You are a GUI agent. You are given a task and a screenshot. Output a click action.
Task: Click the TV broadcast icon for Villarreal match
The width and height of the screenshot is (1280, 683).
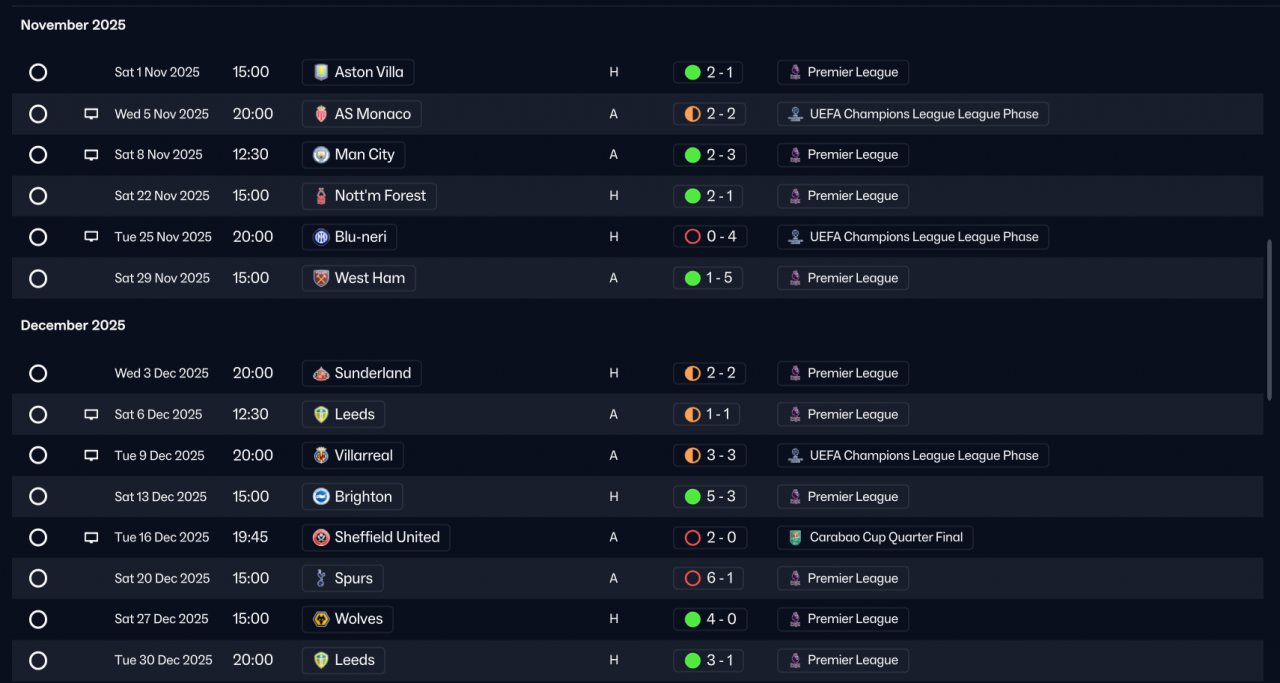tap(91, 456)
